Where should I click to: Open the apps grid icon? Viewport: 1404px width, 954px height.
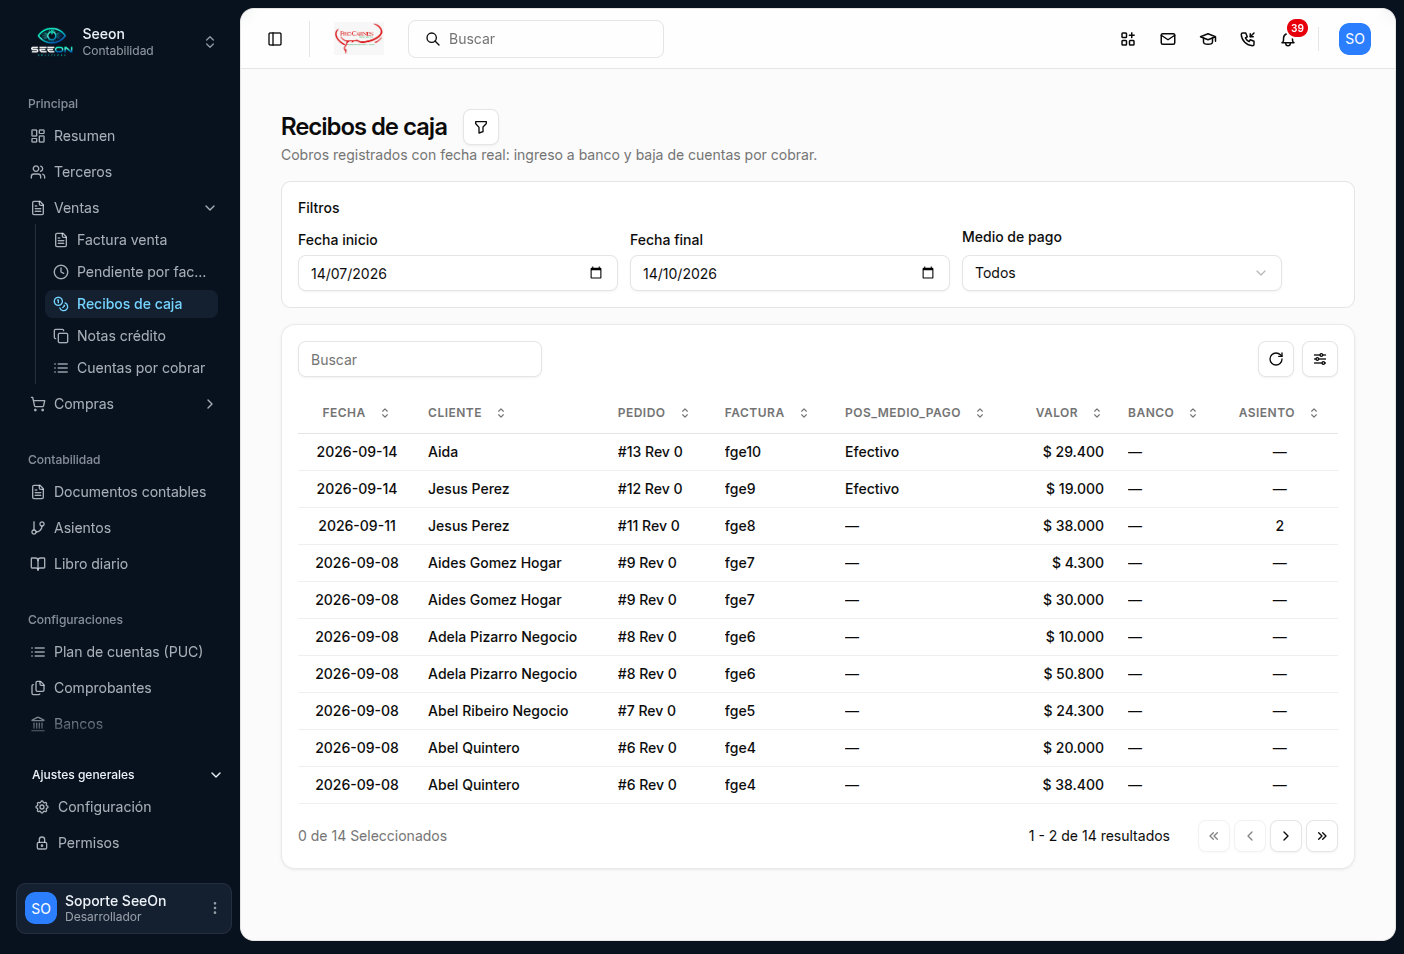(x=1128, y=39)
